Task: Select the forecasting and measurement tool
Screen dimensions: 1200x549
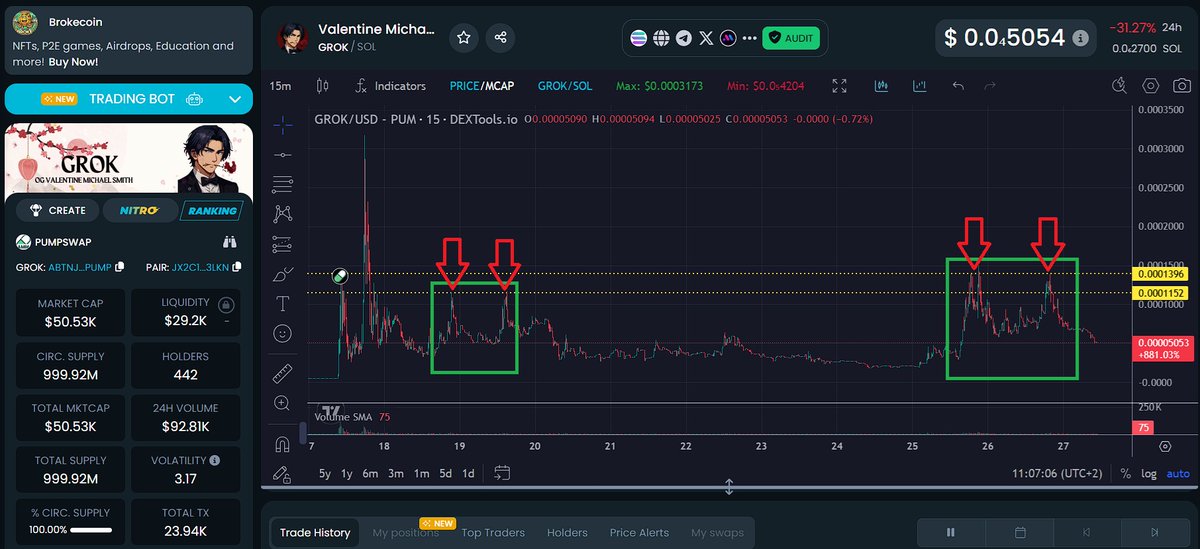Action: 283,243
